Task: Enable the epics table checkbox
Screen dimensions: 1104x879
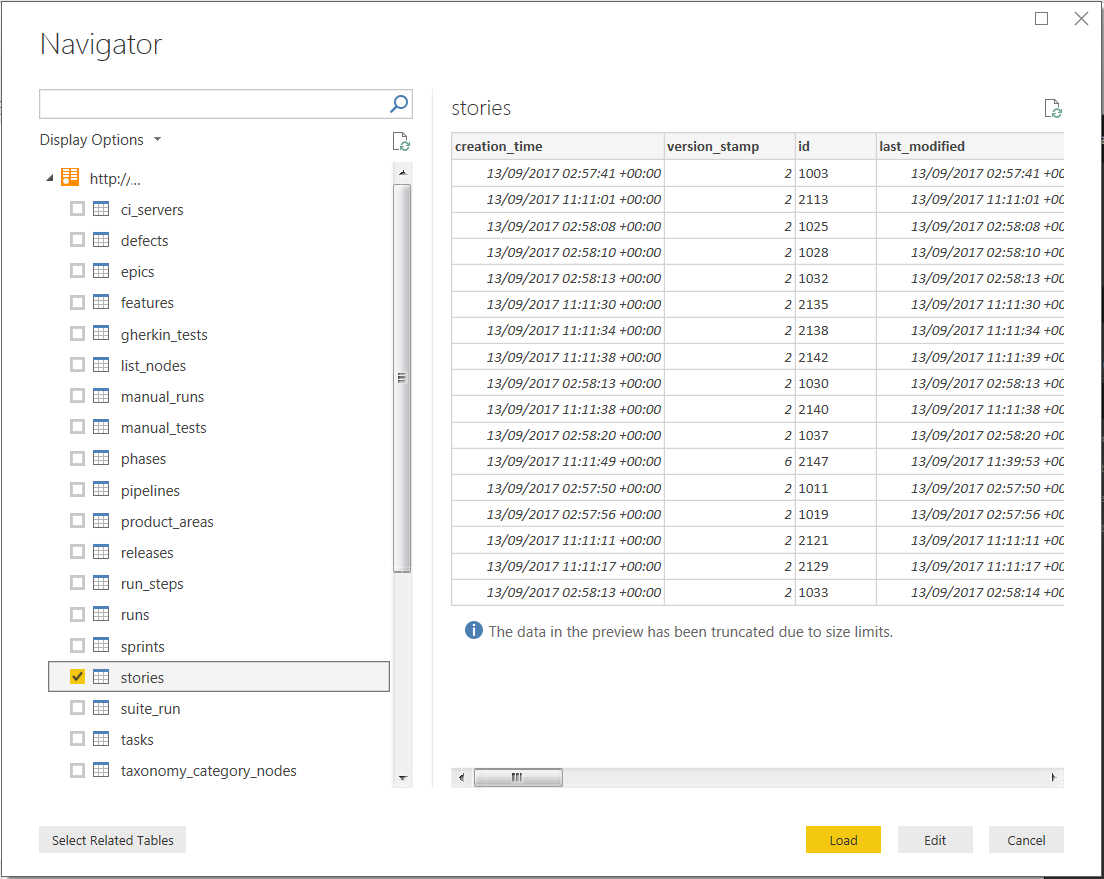Action: pyautogui.click(x=77, y=272)
